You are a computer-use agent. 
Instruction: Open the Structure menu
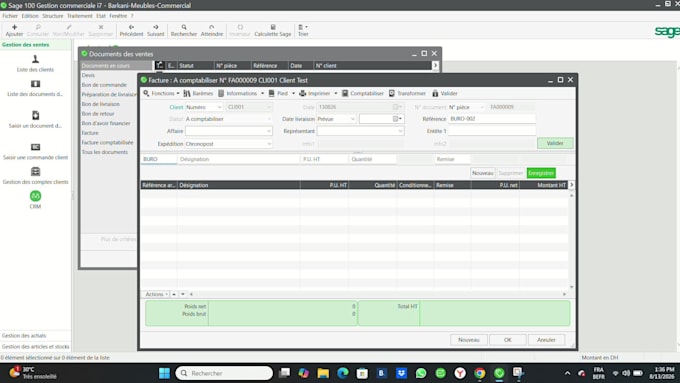[52, 16]
